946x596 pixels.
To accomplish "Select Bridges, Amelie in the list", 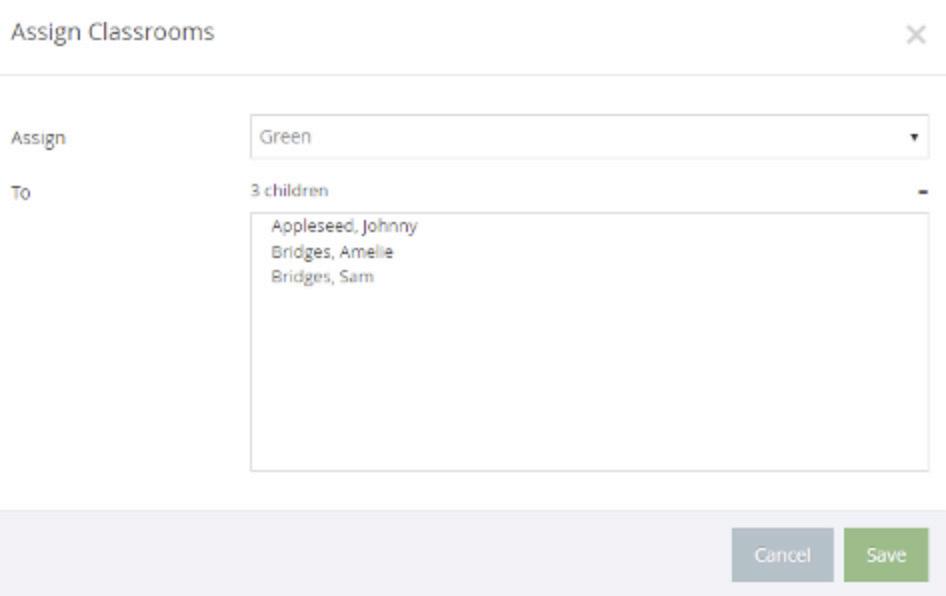I will [332, 252].
